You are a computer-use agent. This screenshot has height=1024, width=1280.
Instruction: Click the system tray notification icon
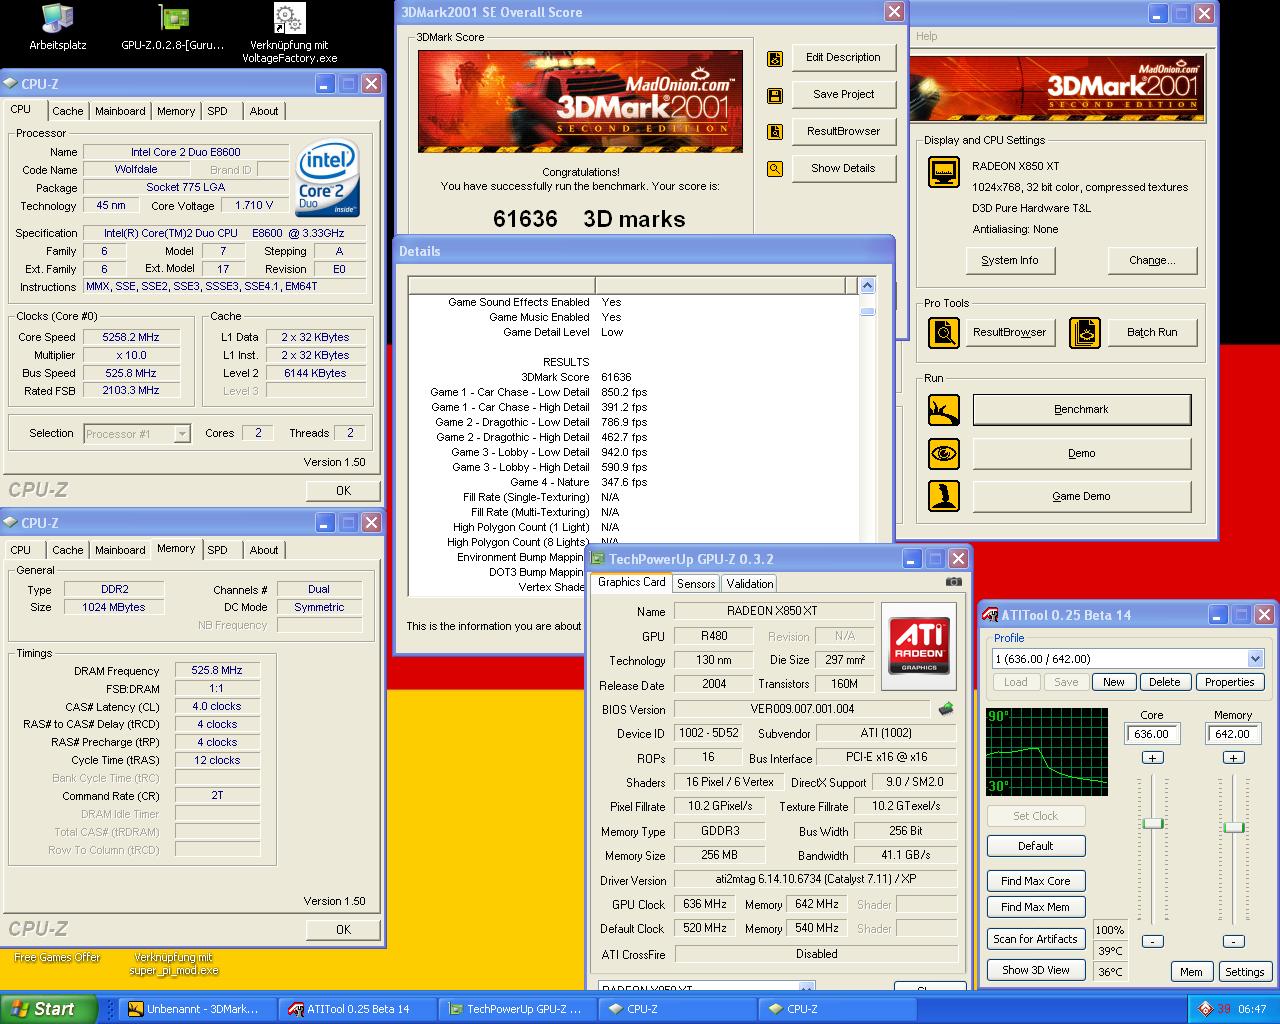pos(1207,1009)
